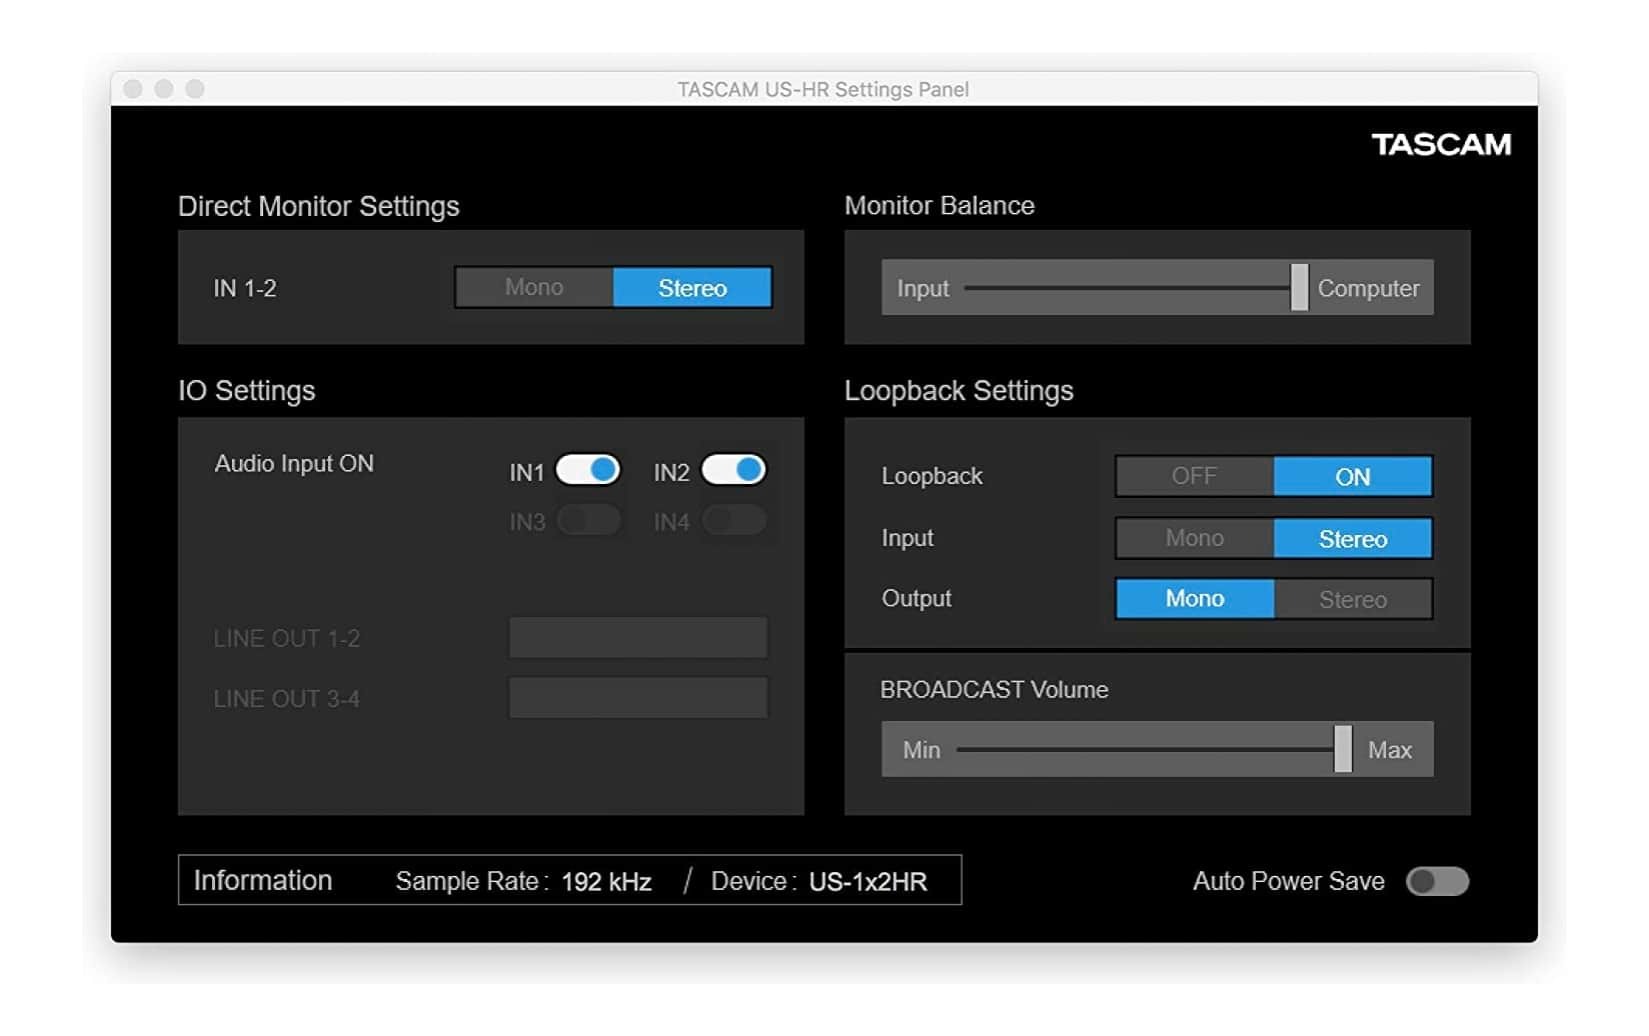Click the TASCAM logo
Image resolution: width=1649 pixels, height=1036 pixels.
tap(1440, 145)
